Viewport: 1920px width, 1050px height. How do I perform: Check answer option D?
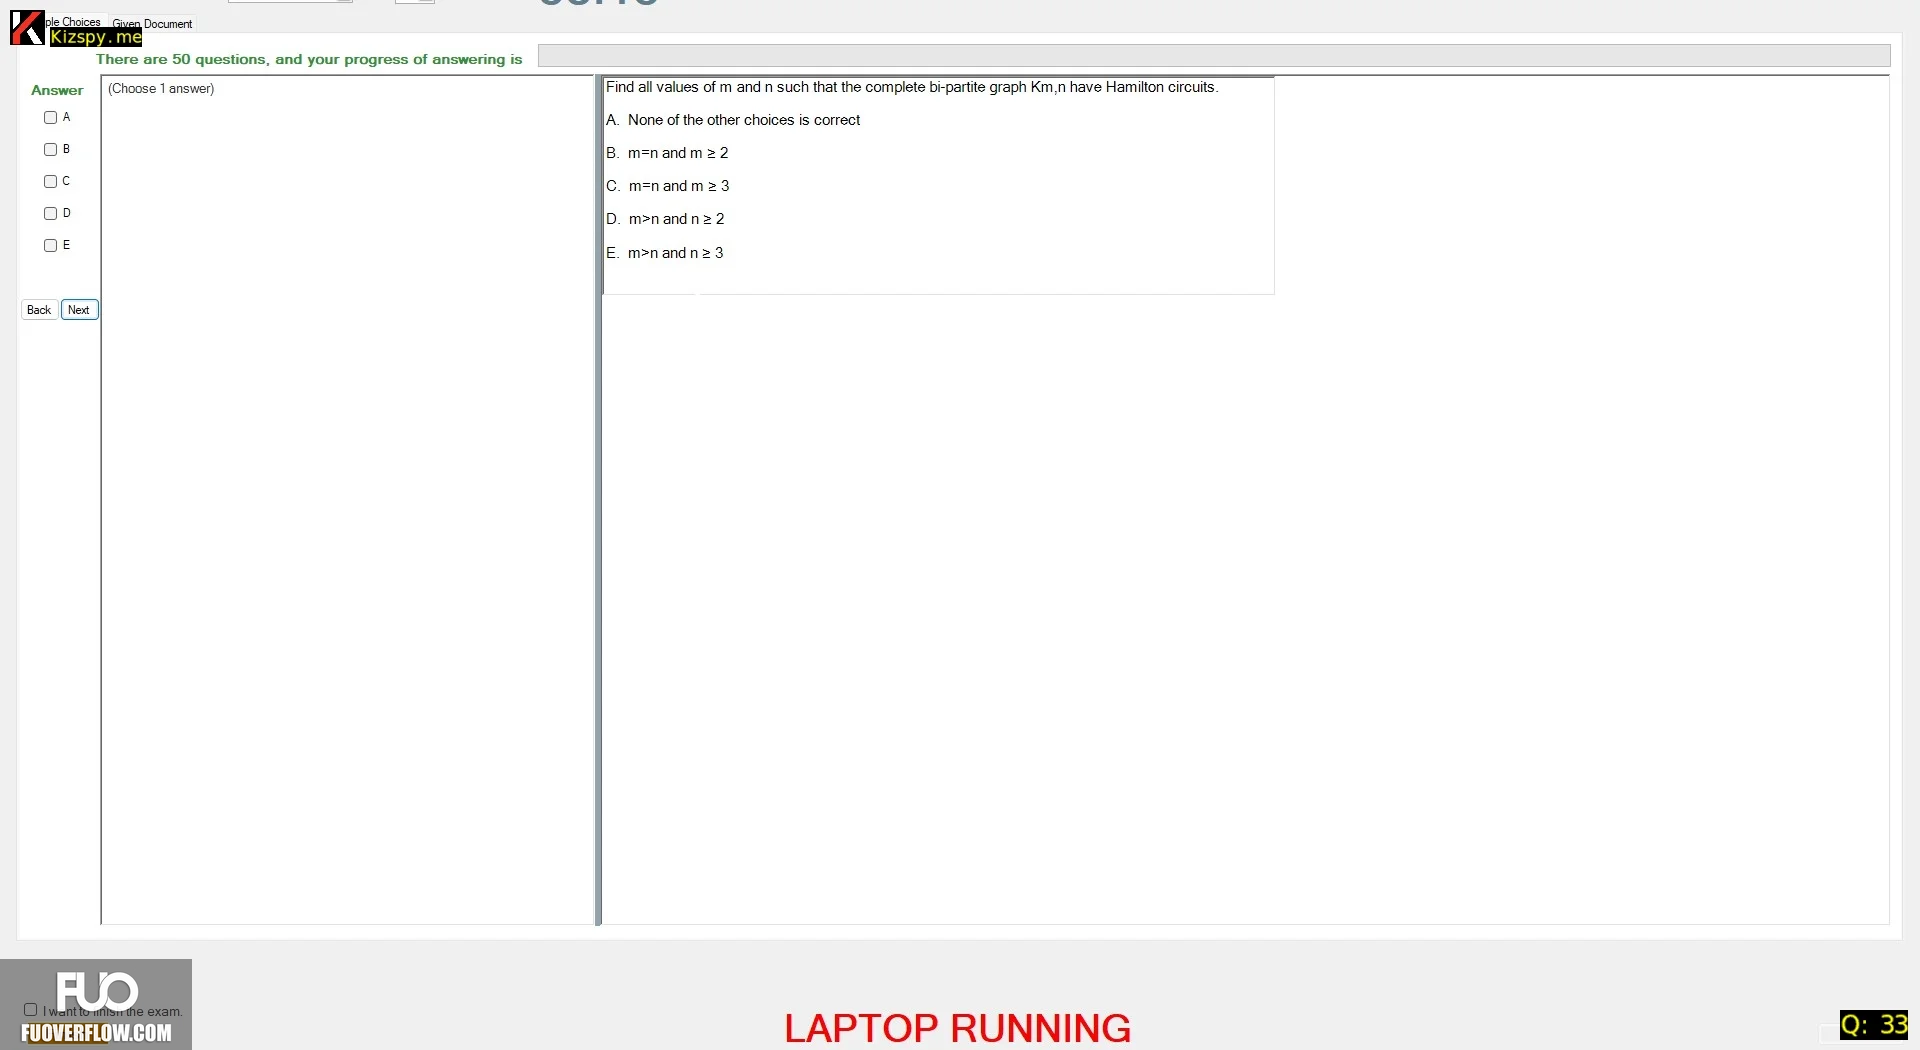pyautogui.click(x=50, y=214)
